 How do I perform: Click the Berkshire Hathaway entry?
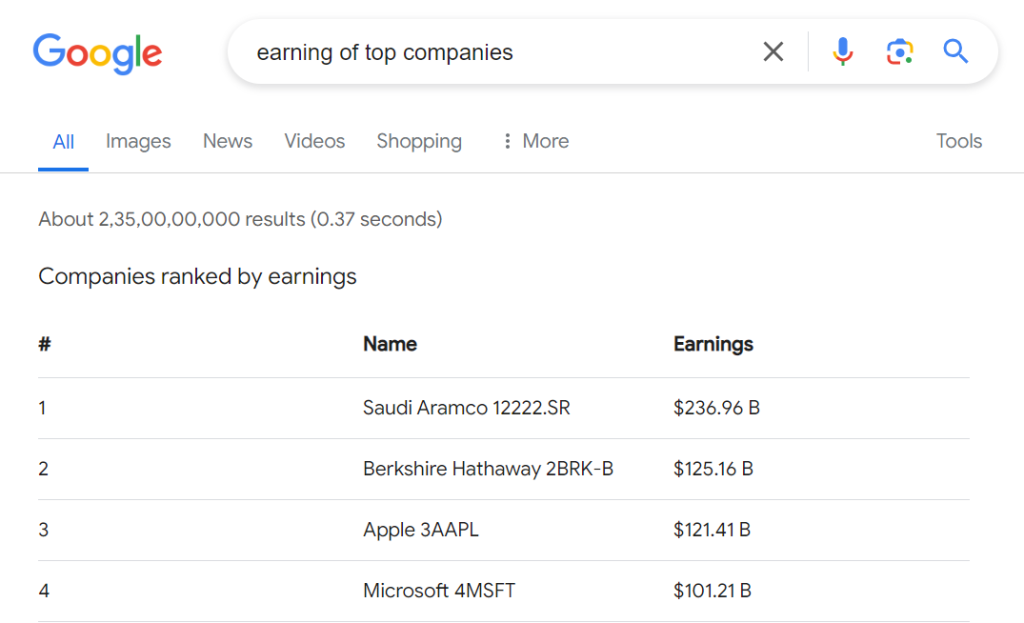[488, 469]
